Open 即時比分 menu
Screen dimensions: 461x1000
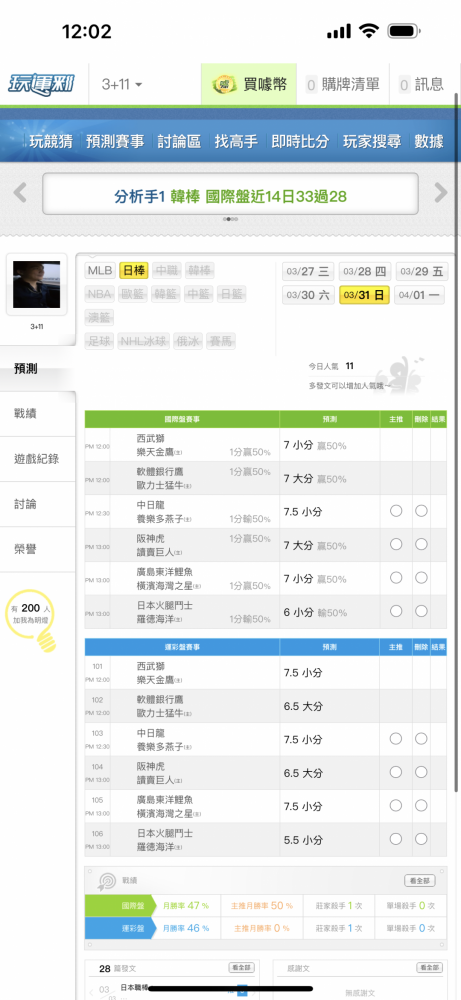coord(300,141)
